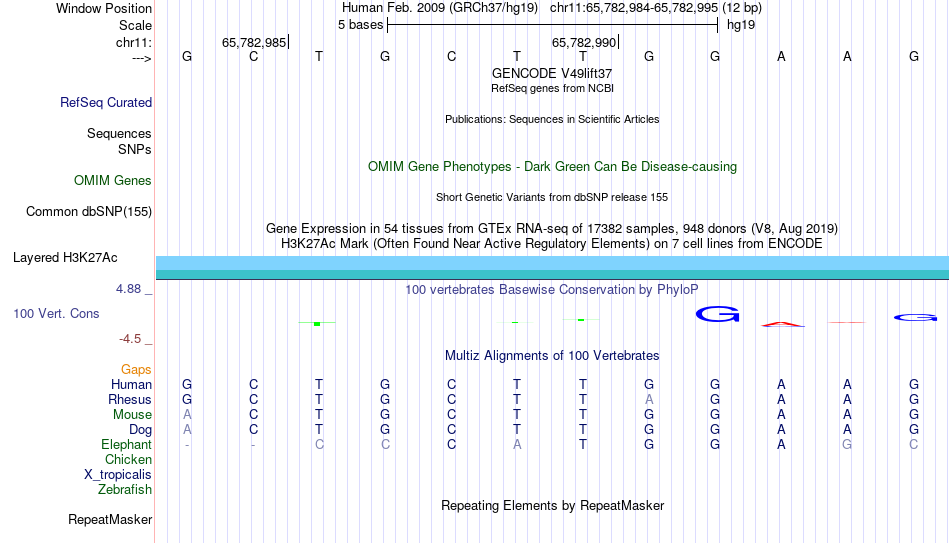Image resolution: width=950 pixels, height=543 pixels.
Task: Click the 65,782,985 ruler coordinate
Action: coord(254,42)
